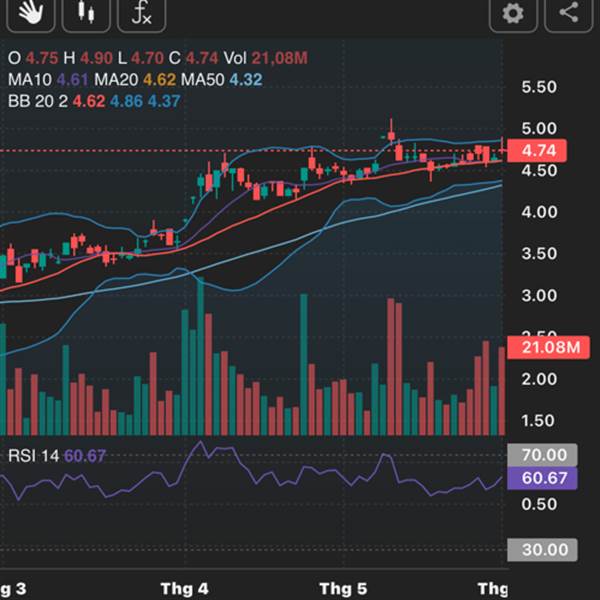The height and width of the screenshot is (600, 600).
Task: Open the candlestick chart type selector
Action: [86, 14]
